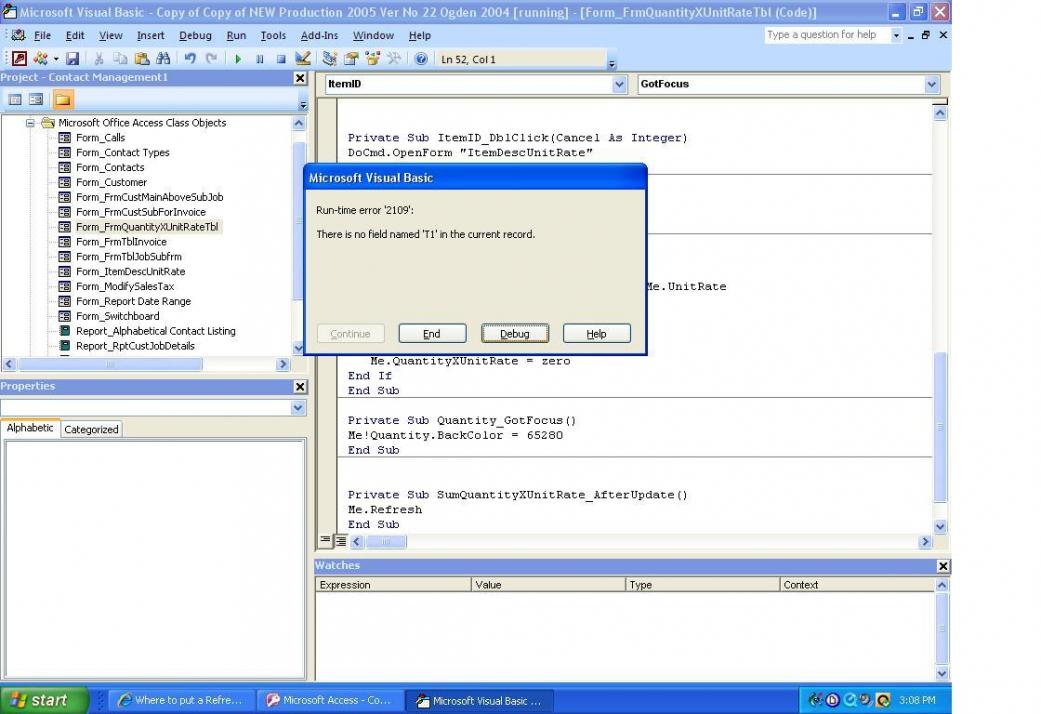Open the Debug menu
1041x714 pixels.
pos(195,35)
